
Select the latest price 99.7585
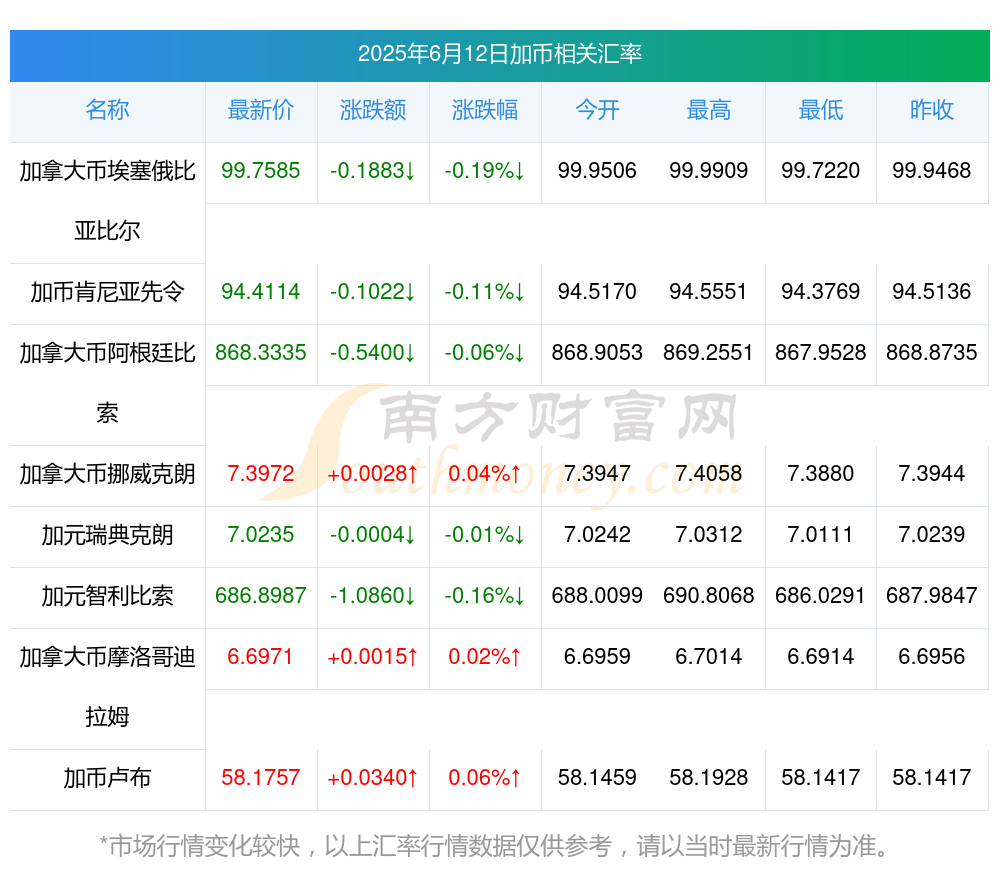(261, 171)
